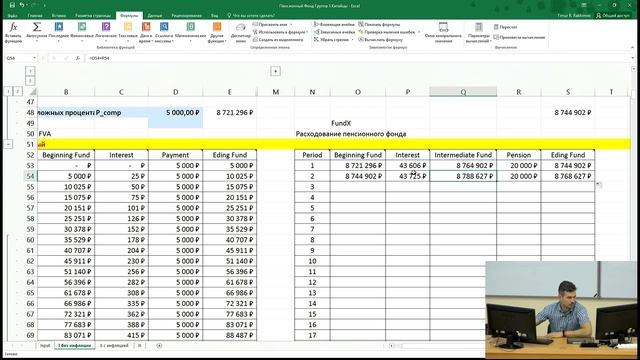
Task: Collapse the row group minus button at row 51
Action: coord(8,144)
